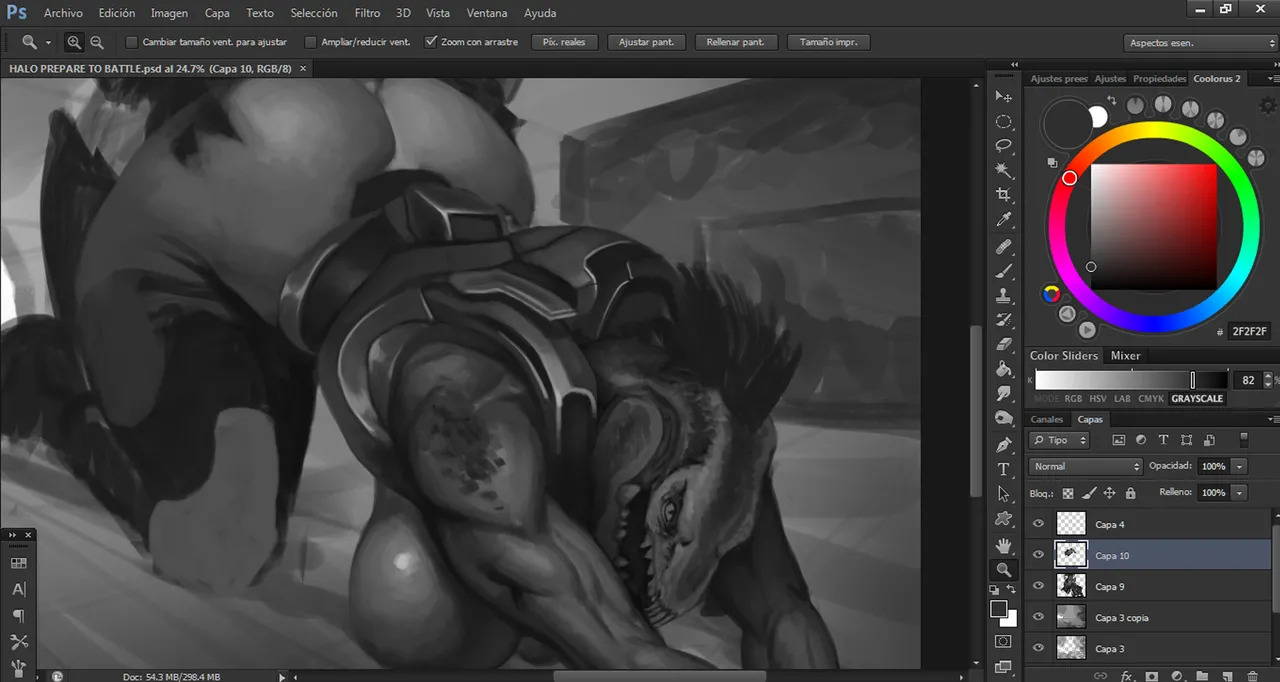1280x682 pixels.
Task: Expand the collapsed side icon panel
Action: (x=14, y=536)
